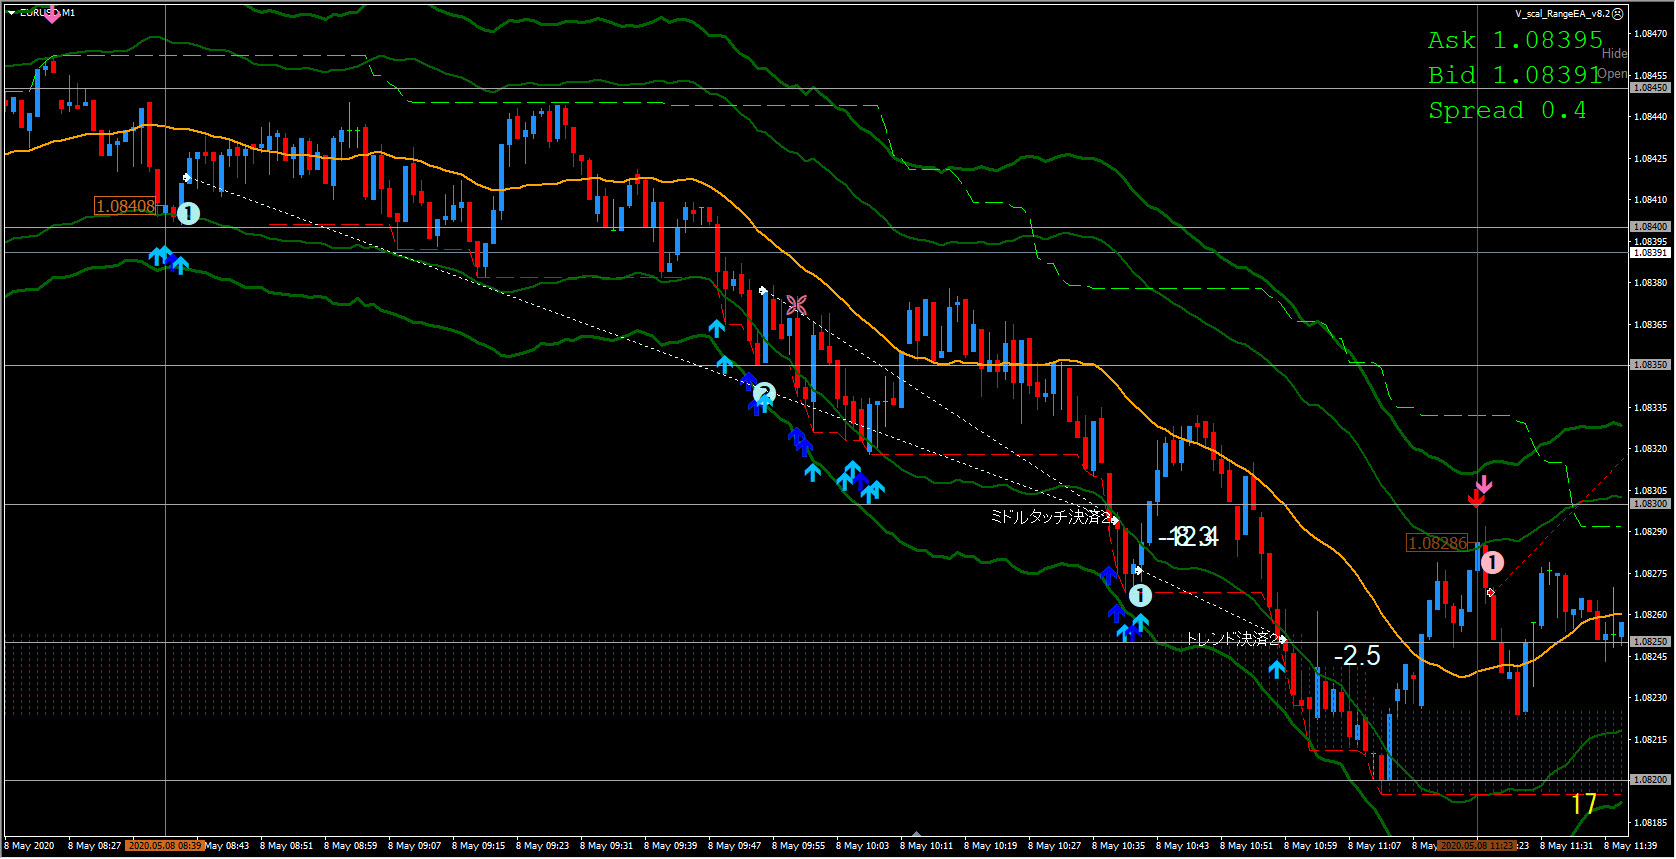
Task: Click the red down arrow sell signal
Action: click(x=1476, y=497)
